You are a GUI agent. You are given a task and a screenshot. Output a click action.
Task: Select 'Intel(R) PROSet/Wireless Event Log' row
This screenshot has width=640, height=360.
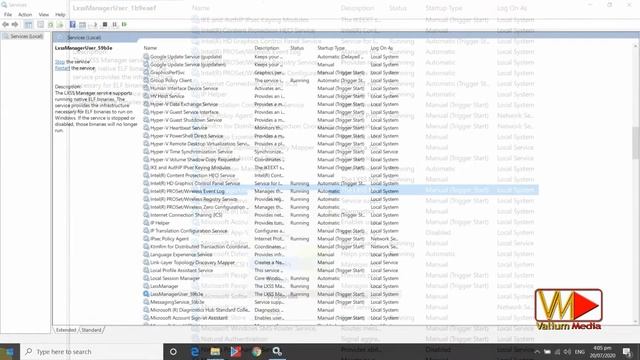271,191
